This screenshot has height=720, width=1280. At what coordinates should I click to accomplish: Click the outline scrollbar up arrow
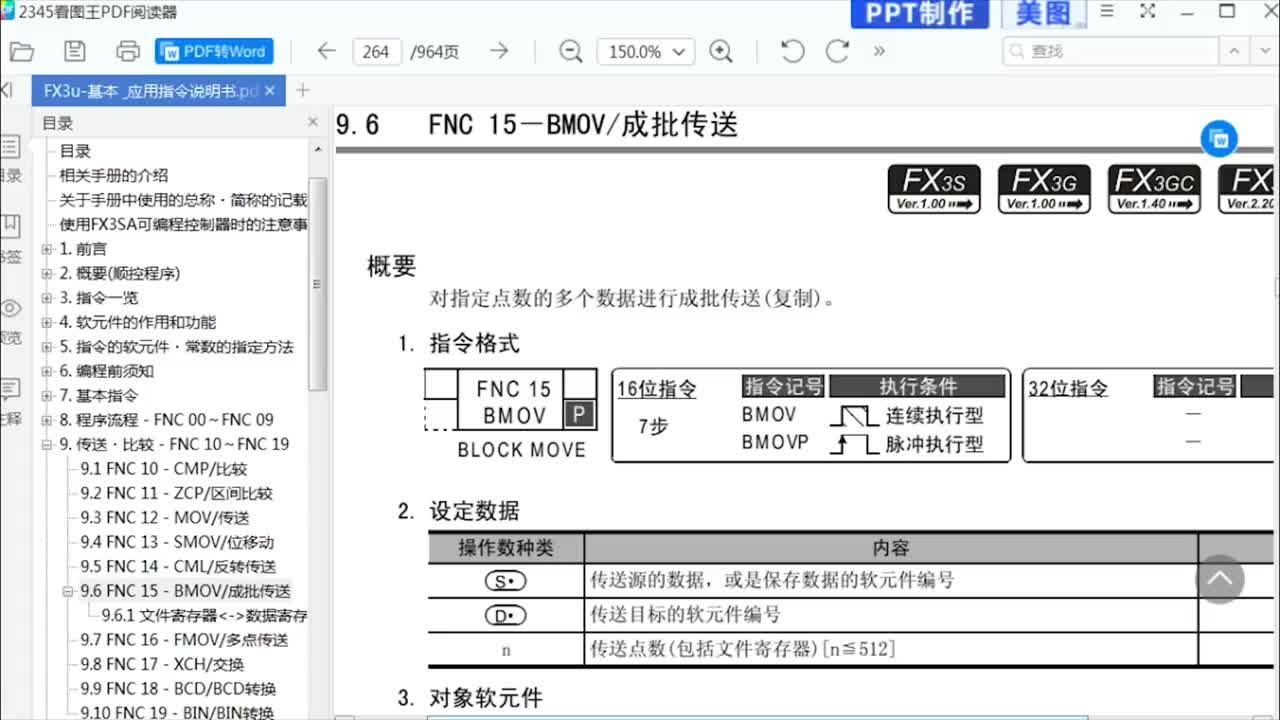[318, 150]
